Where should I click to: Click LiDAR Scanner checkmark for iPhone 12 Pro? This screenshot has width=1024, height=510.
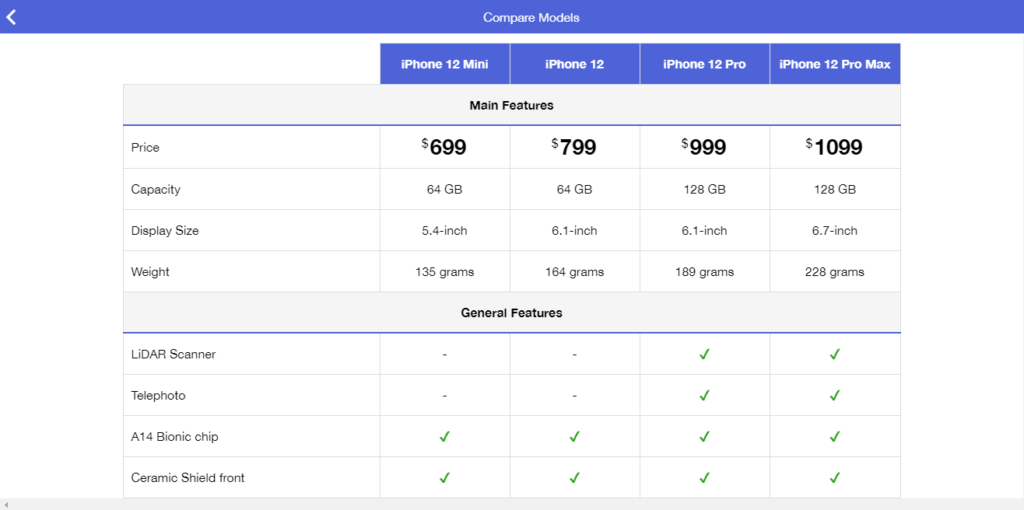coord(704,354)
